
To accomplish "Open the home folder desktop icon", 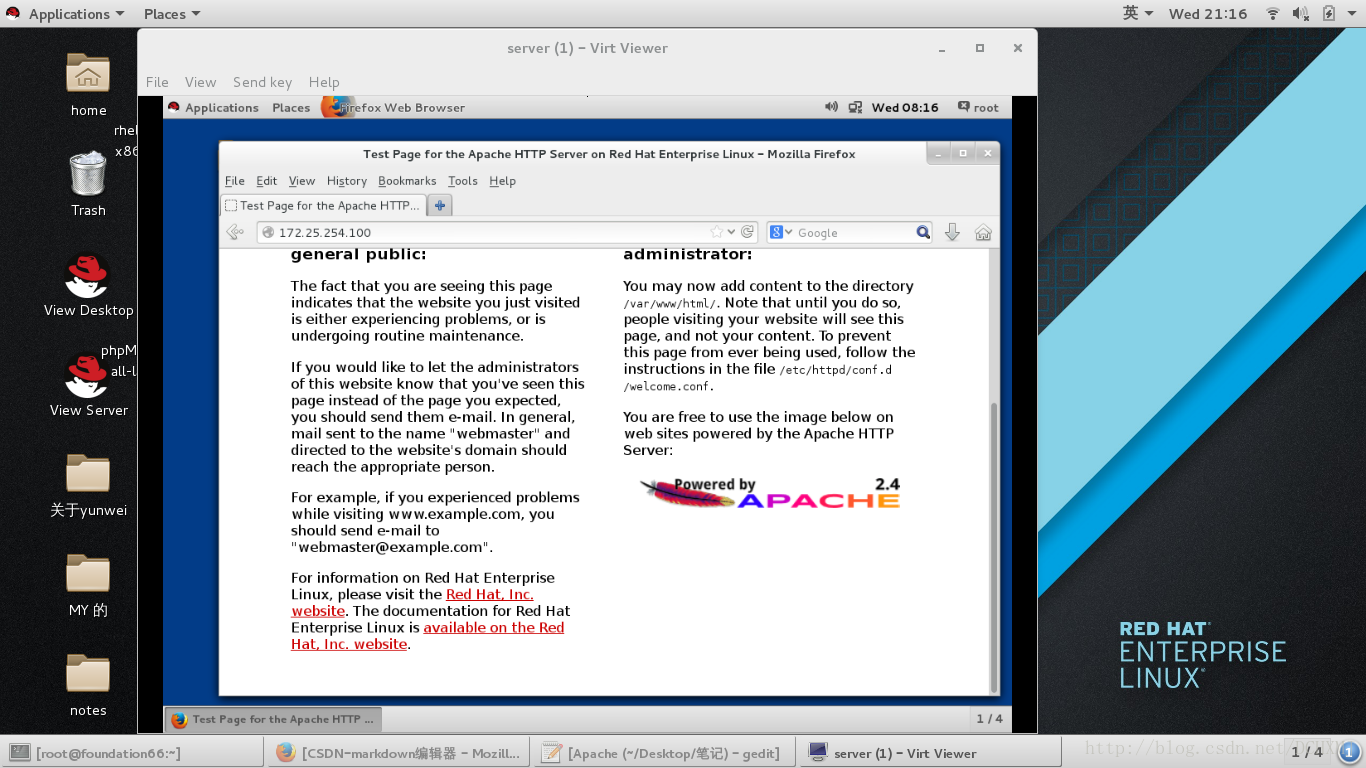I will (x=88, y=73).
